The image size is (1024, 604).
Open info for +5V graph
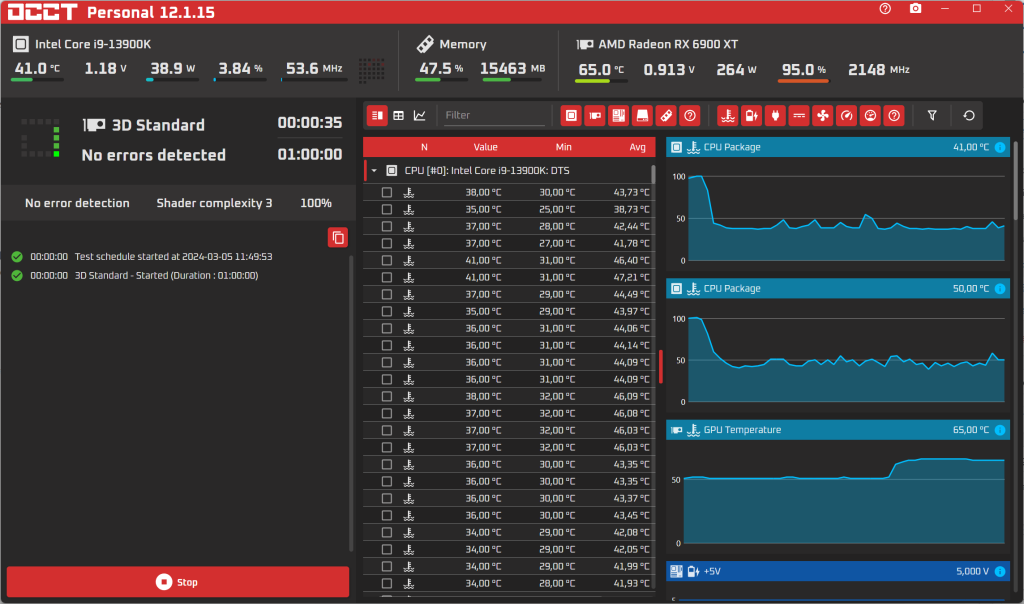1000,571
